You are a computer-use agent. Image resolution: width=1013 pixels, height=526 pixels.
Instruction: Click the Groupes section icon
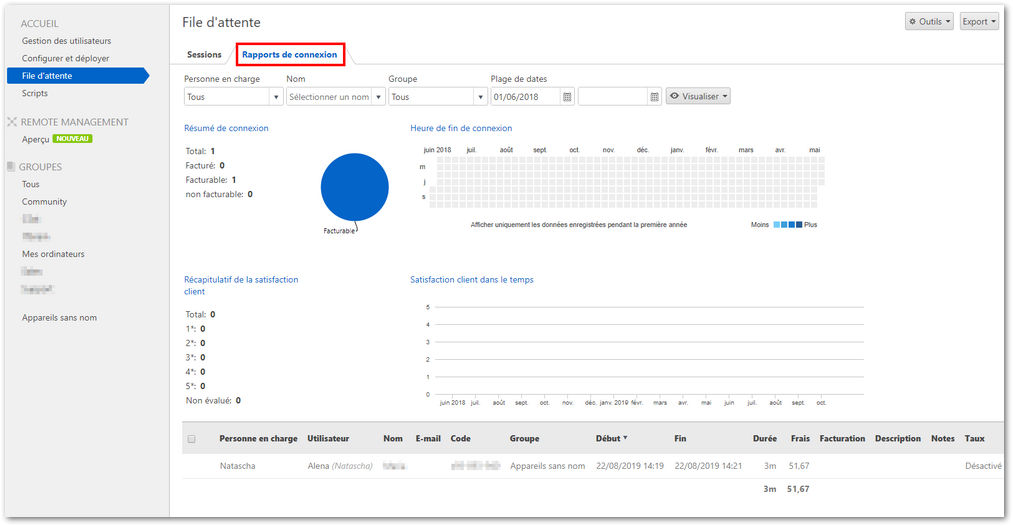click(10, 167)
